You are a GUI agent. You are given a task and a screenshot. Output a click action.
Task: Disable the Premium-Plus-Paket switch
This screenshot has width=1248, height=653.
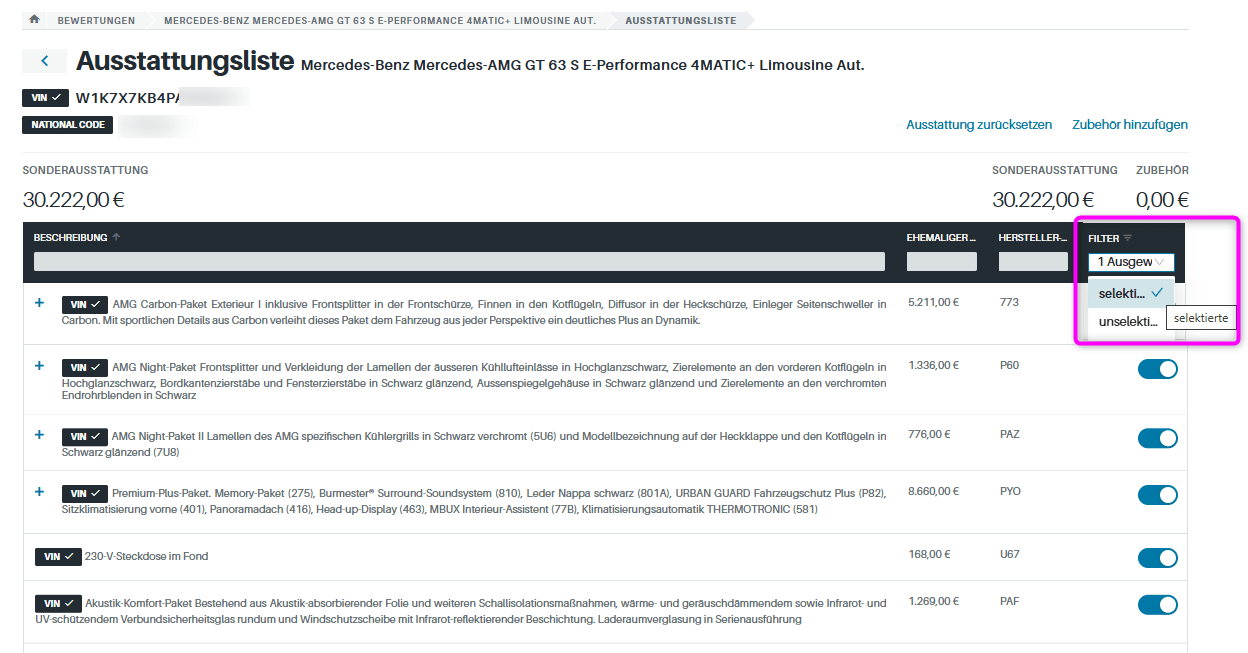1158,495
